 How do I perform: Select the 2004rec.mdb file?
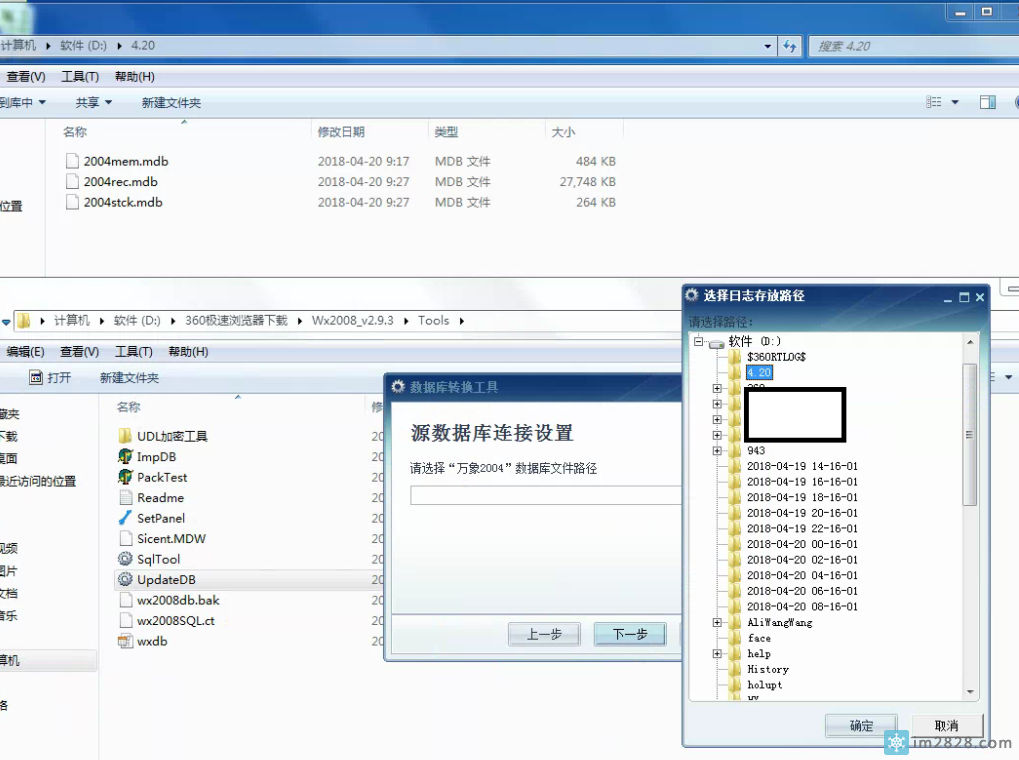pos(120,182)
